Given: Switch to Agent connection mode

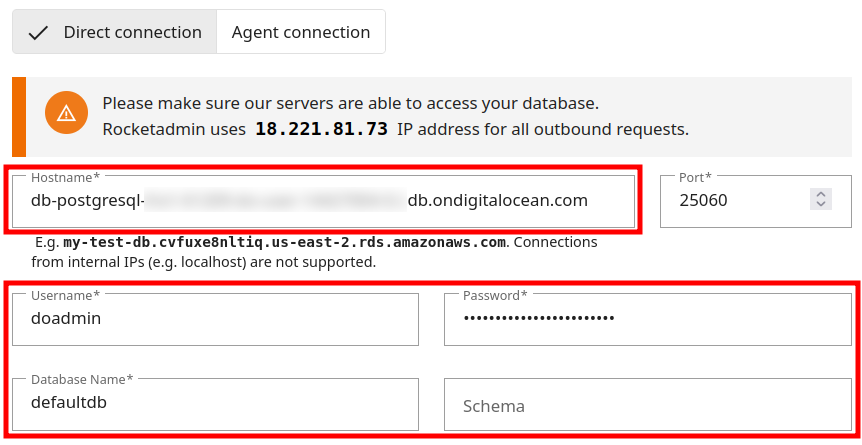Looking at the screenshot, I should [301, 32].
